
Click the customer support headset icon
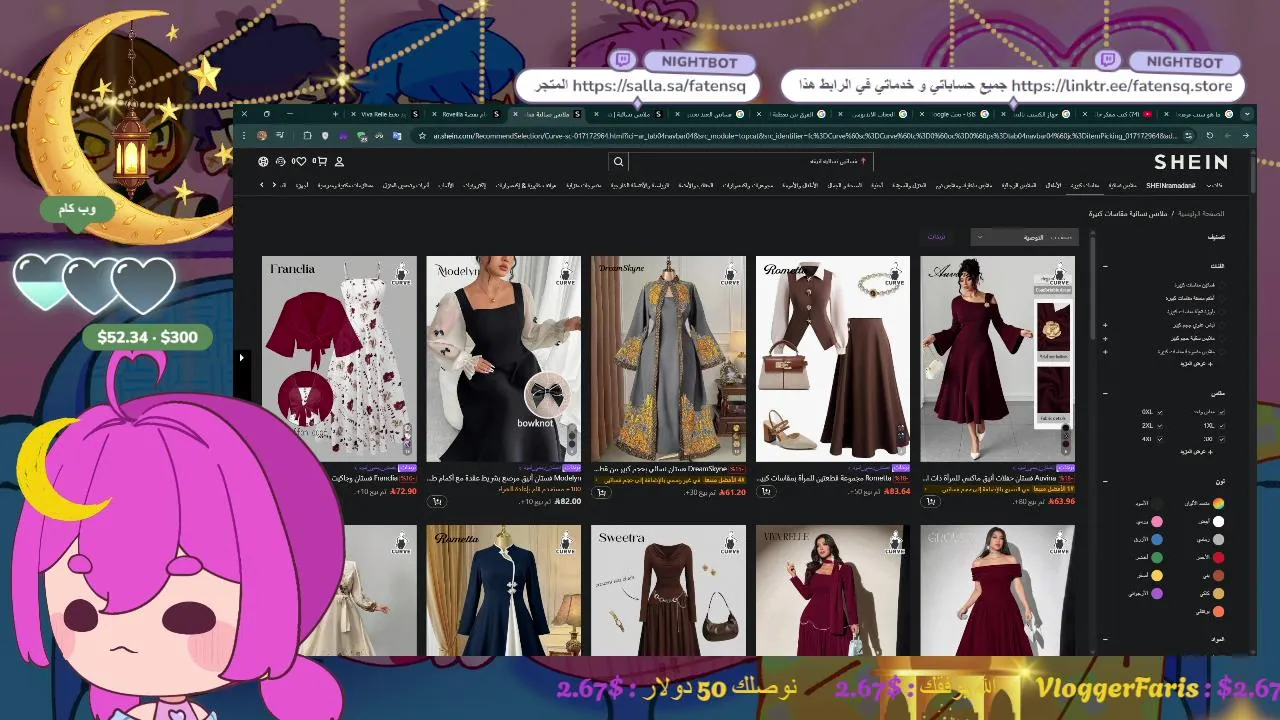tap(281, 161)
